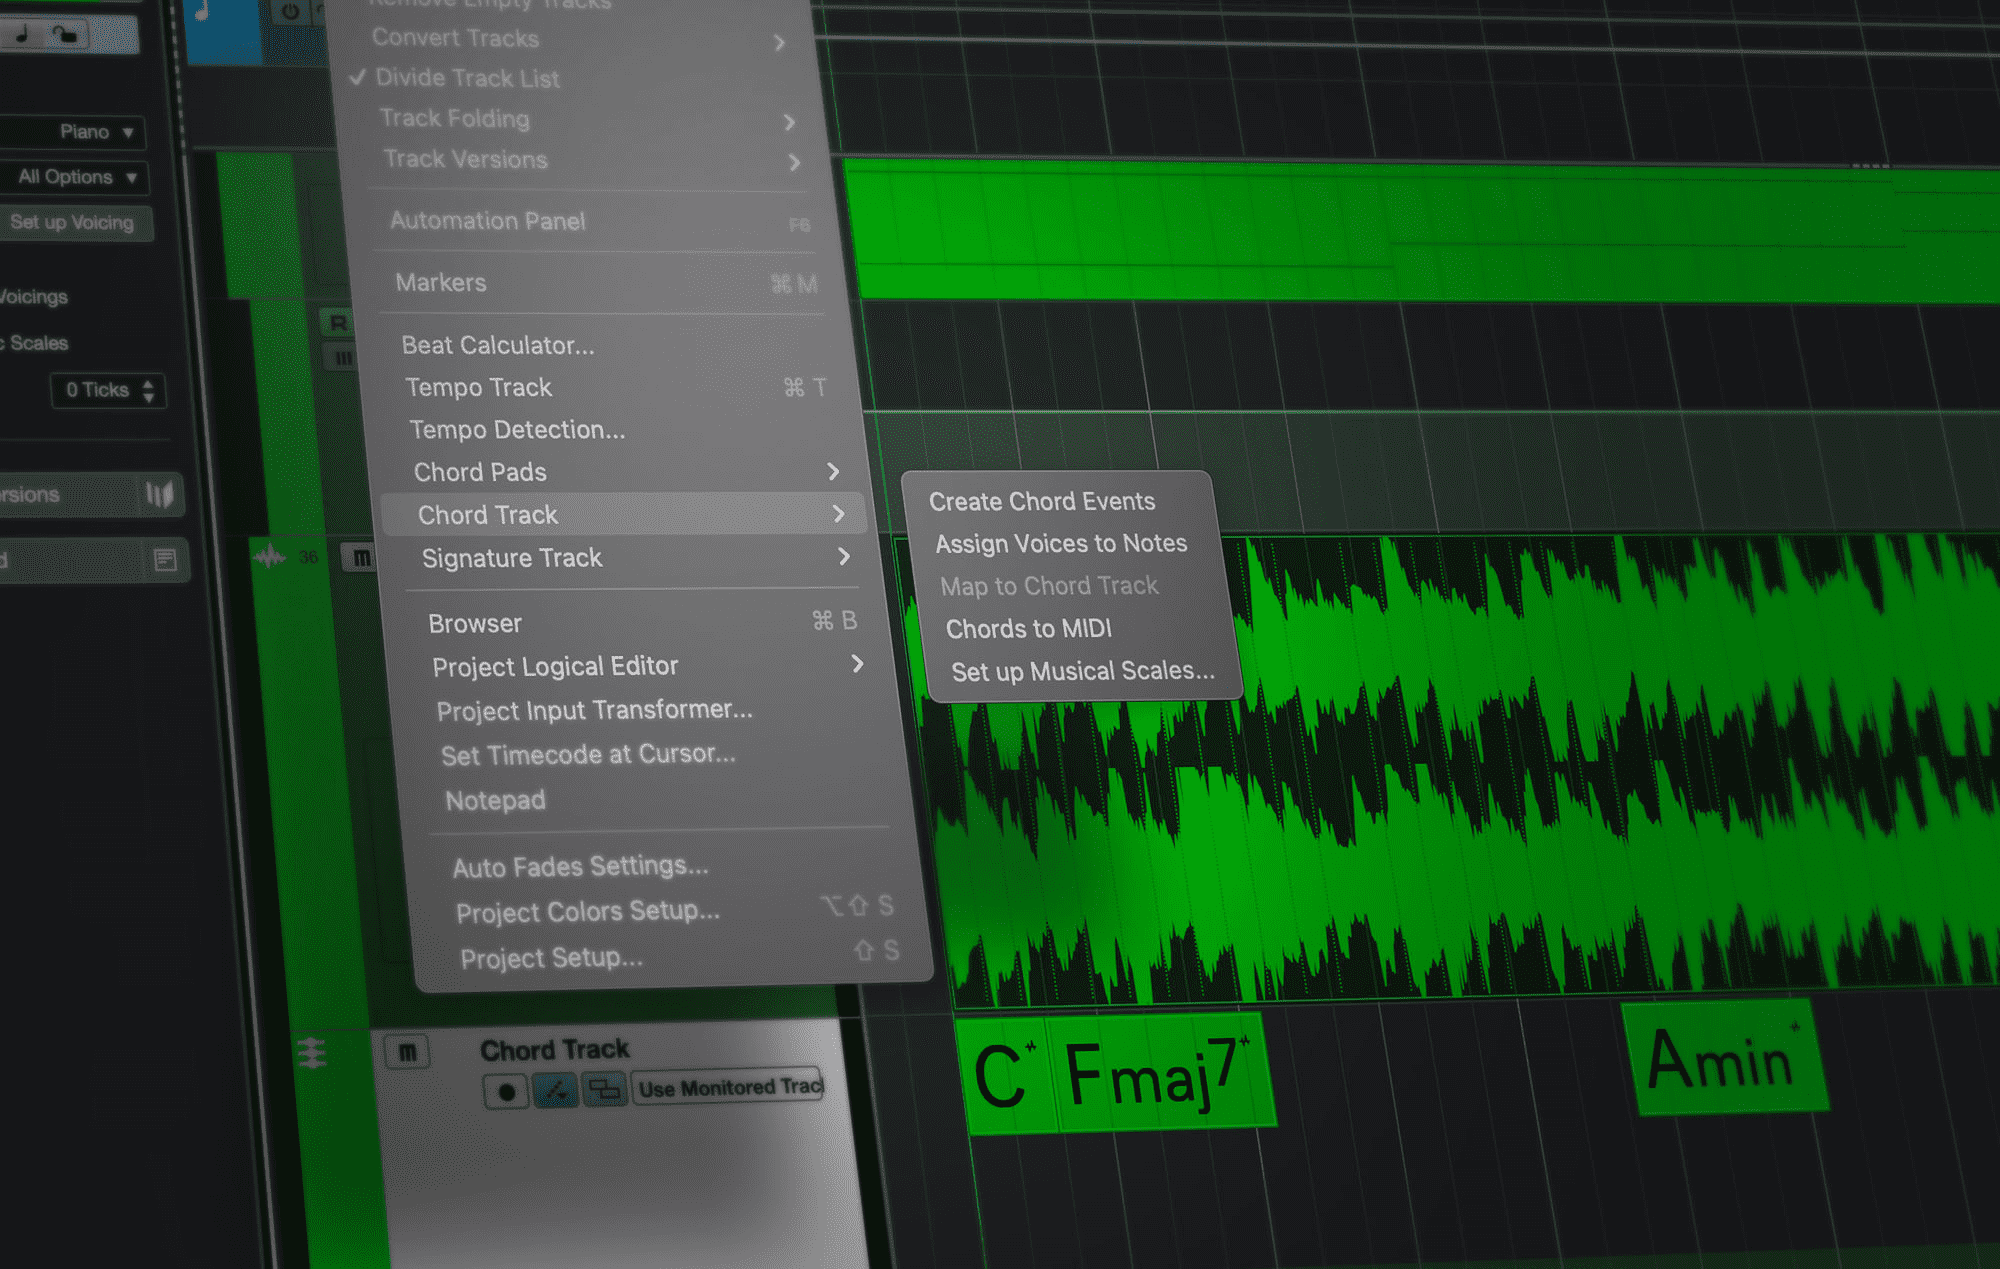The image size is (2000, 1269).
Task: Click the lock icon in the top-left toolbar
Action: point(65,35)
